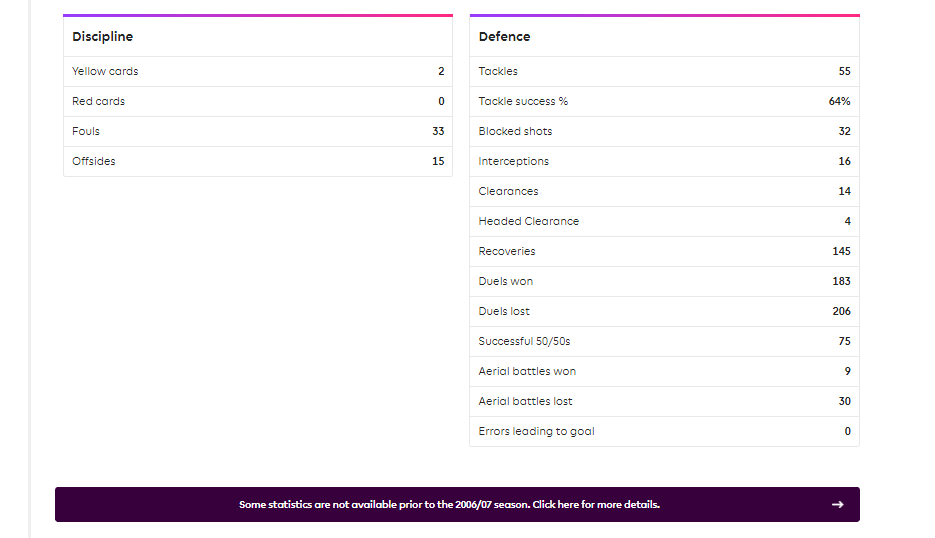Select the Defence section heading
This screenshot has width=935, height=538.
(504, 36)
